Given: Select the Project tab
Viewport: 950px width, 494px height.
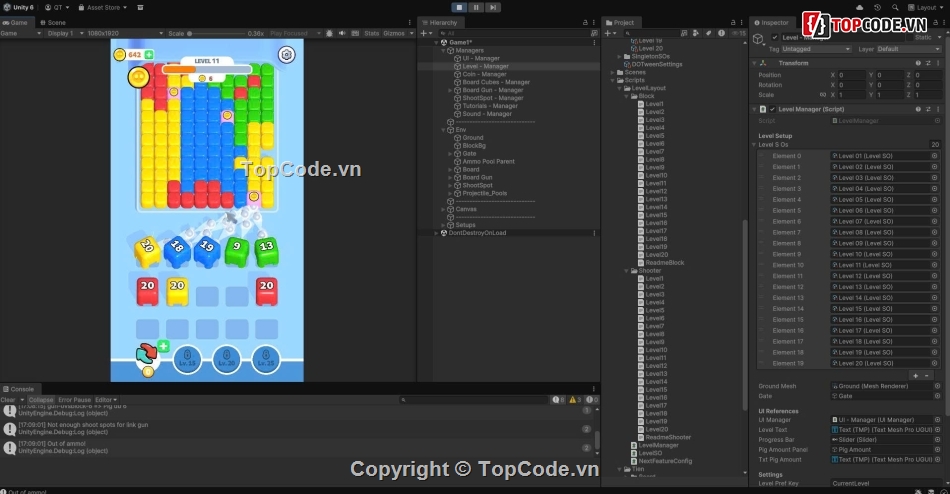Looking at the screenshot, I should tap(620, 22).
